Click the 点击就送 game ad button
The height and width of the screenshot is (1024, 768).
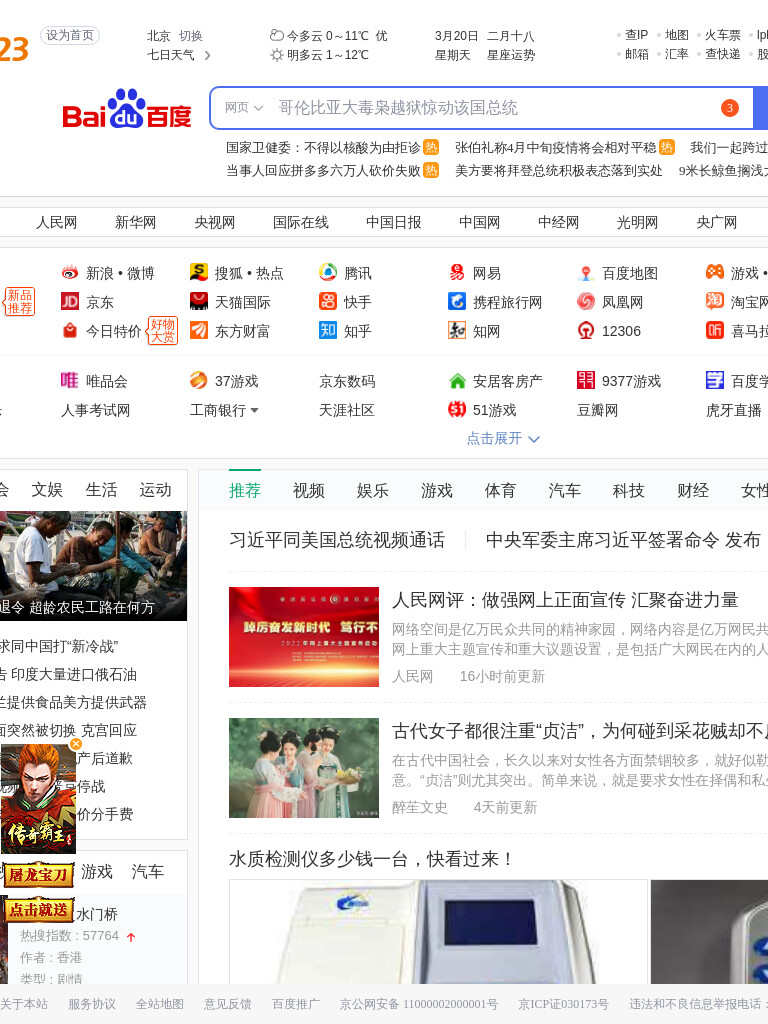point(38,910)
